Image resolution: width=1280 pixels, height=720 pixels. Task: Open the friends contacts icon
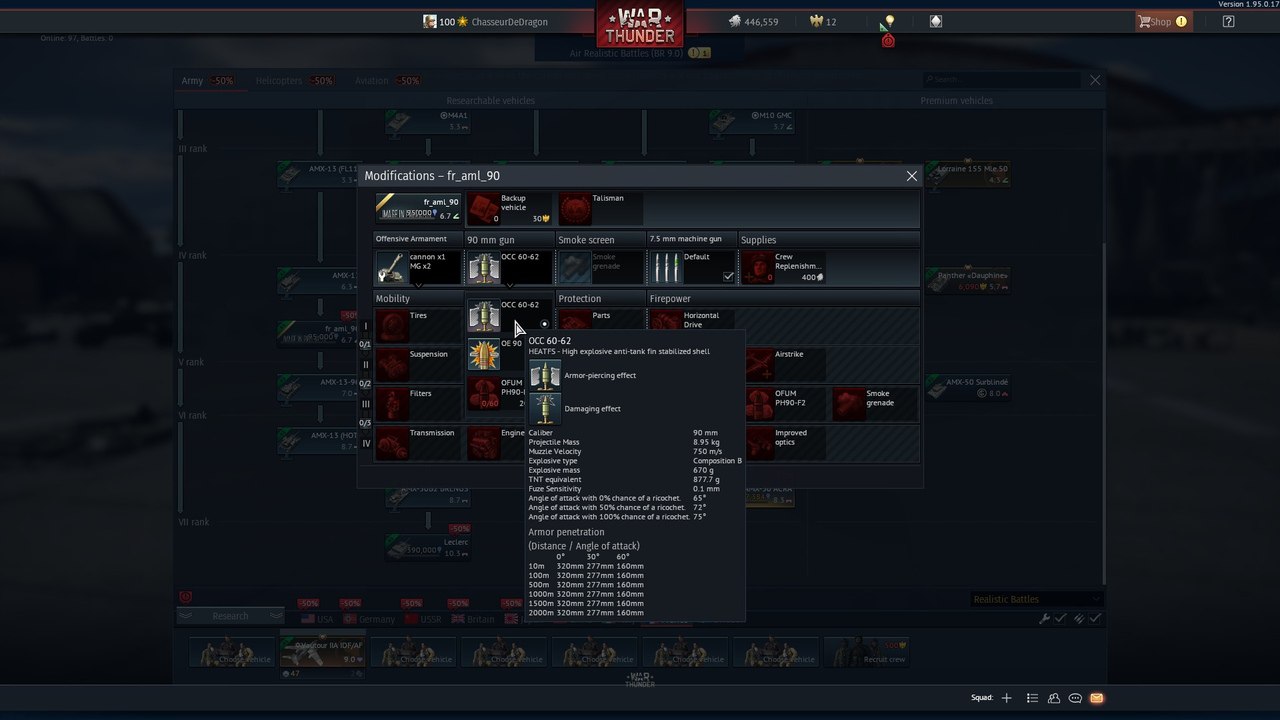coord(1054,698)
